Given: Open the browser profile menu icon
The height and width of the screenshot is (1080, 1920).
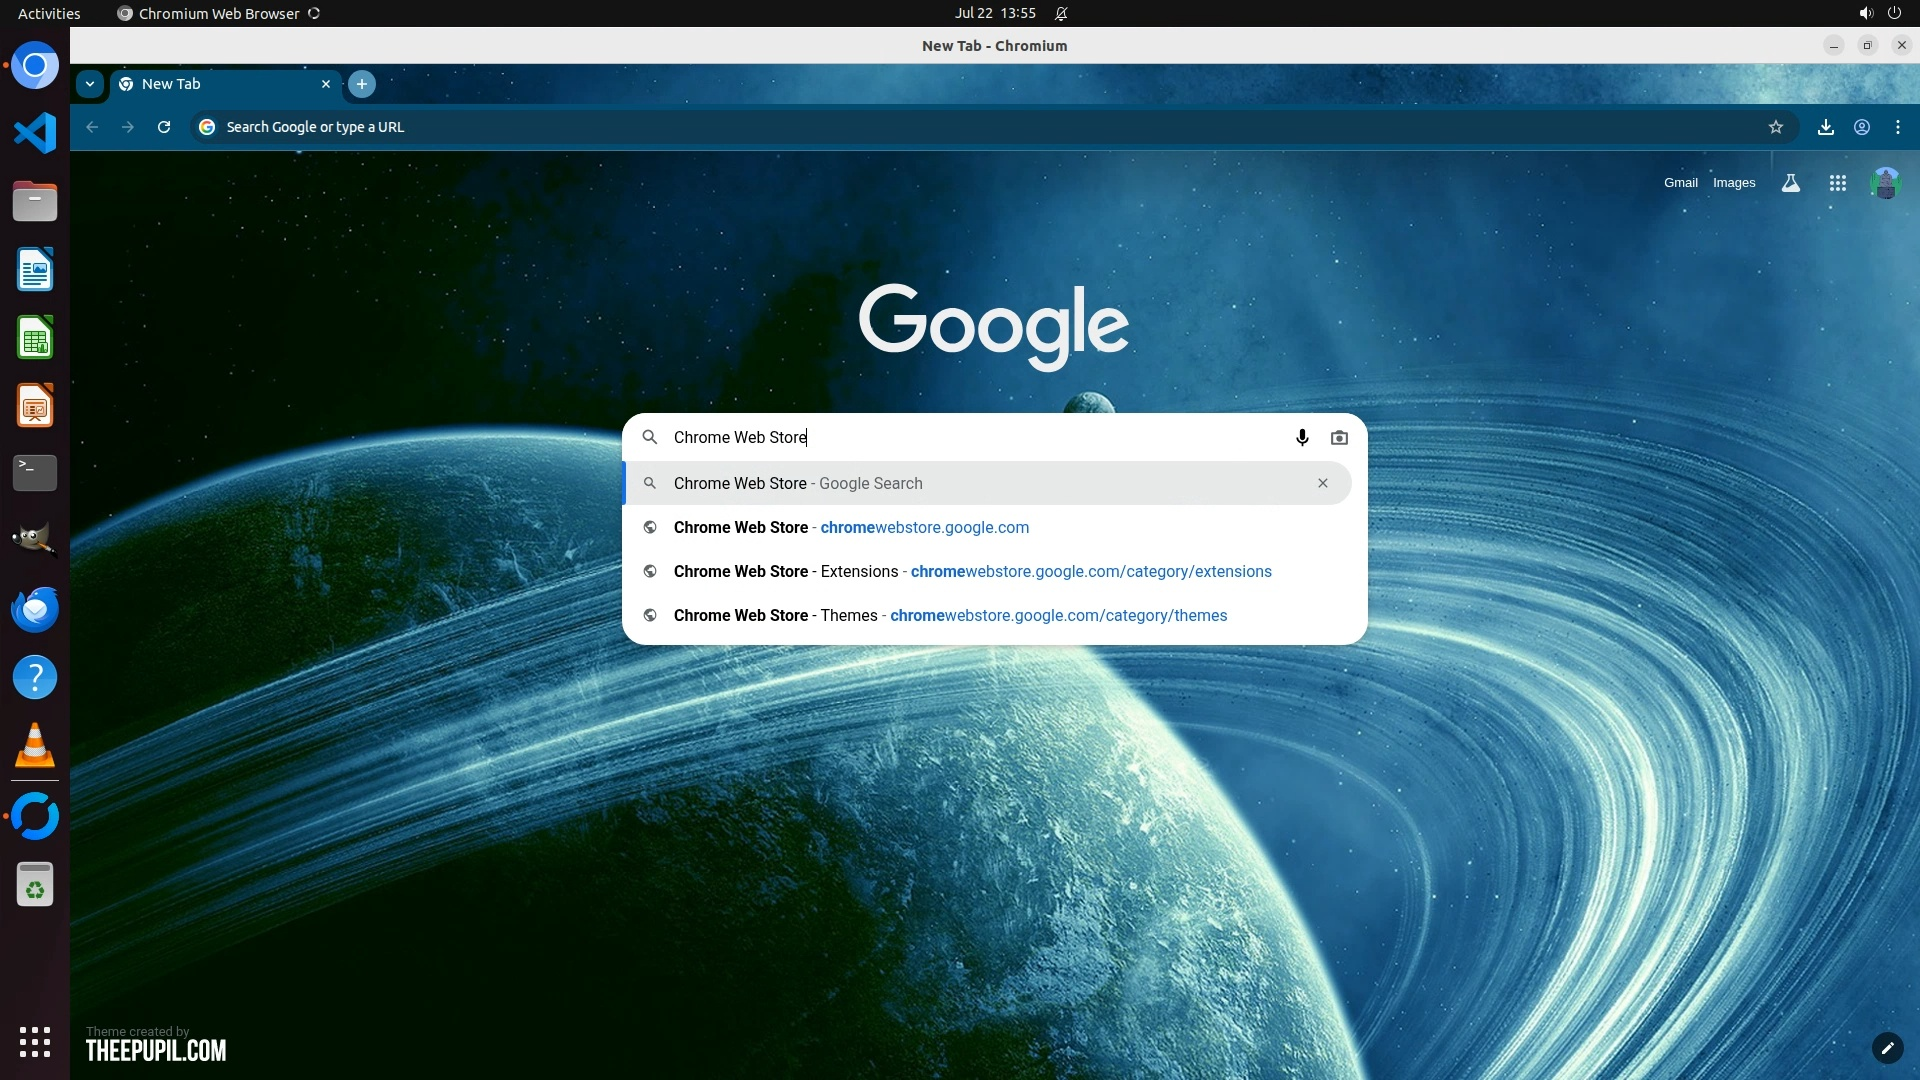Looking at the screenshot, I should pos(1862,127).
